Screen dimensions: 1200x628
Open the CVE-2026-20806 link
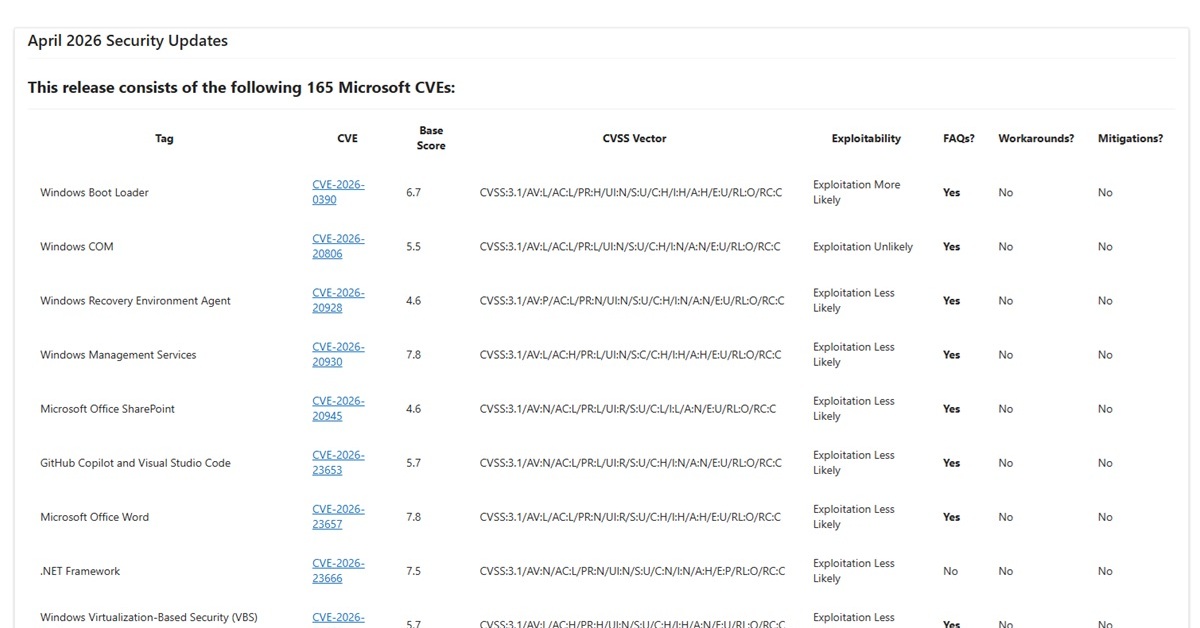tap(337, 246)
